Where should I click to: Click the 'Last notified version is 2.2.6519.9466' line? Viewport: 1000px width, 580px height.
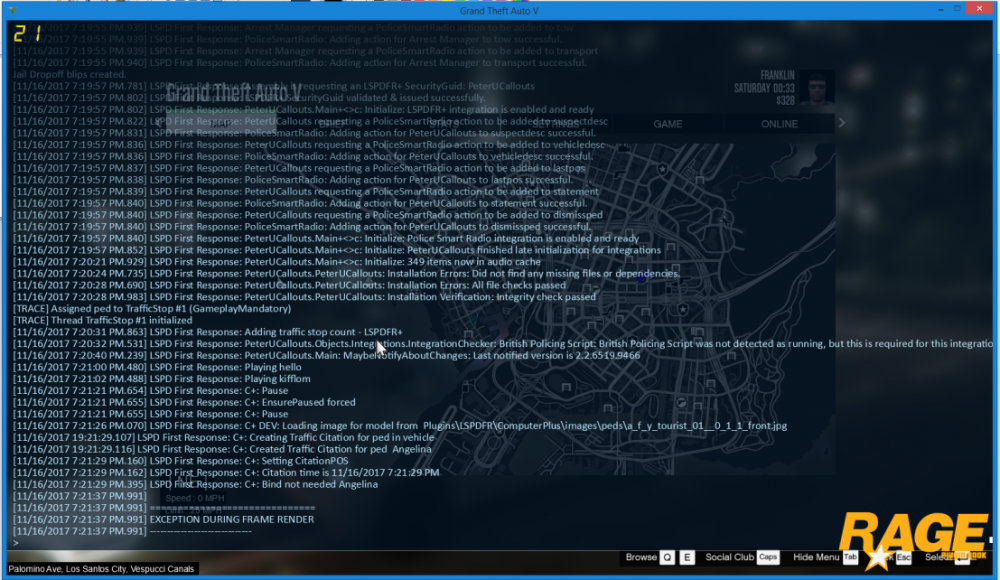(x=326, y=355)
